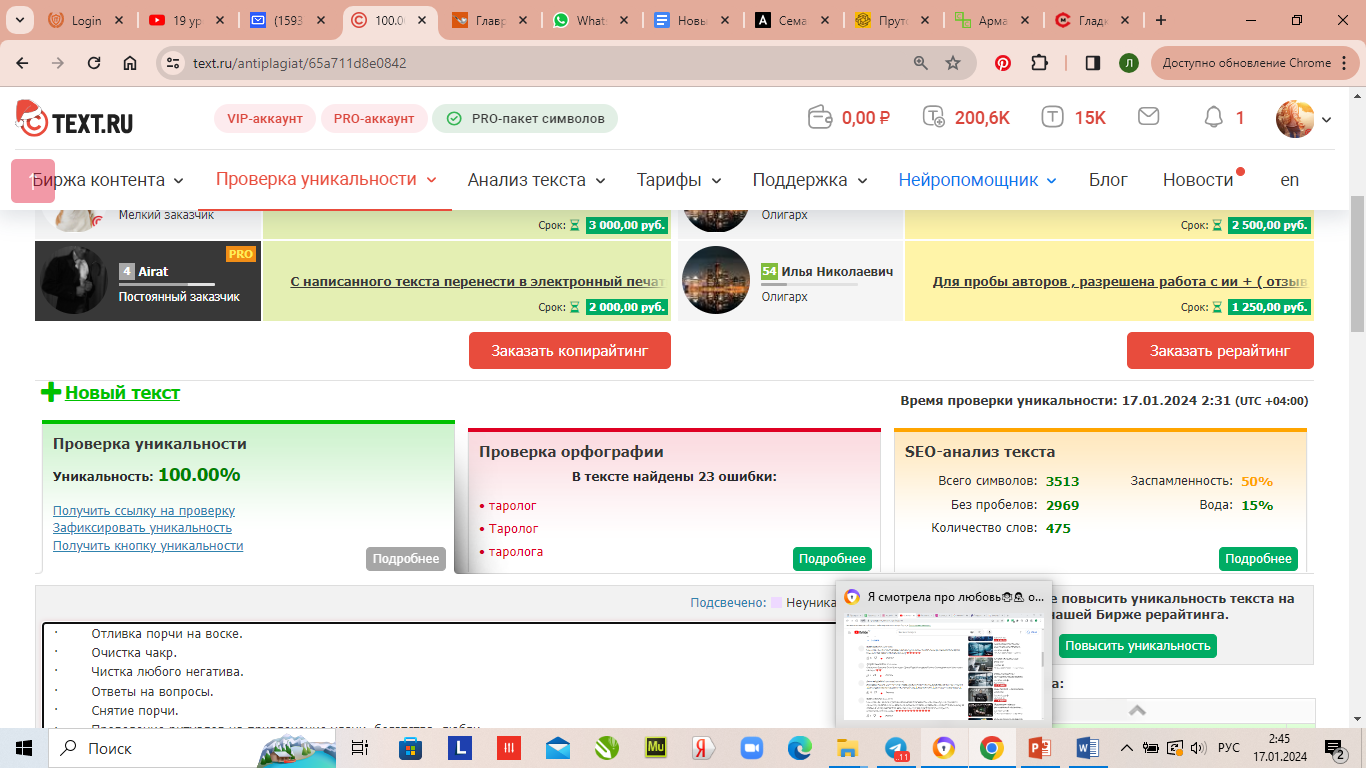Open a new tab with plus button
This screenshot has width=1366, height=768.
1161,20
